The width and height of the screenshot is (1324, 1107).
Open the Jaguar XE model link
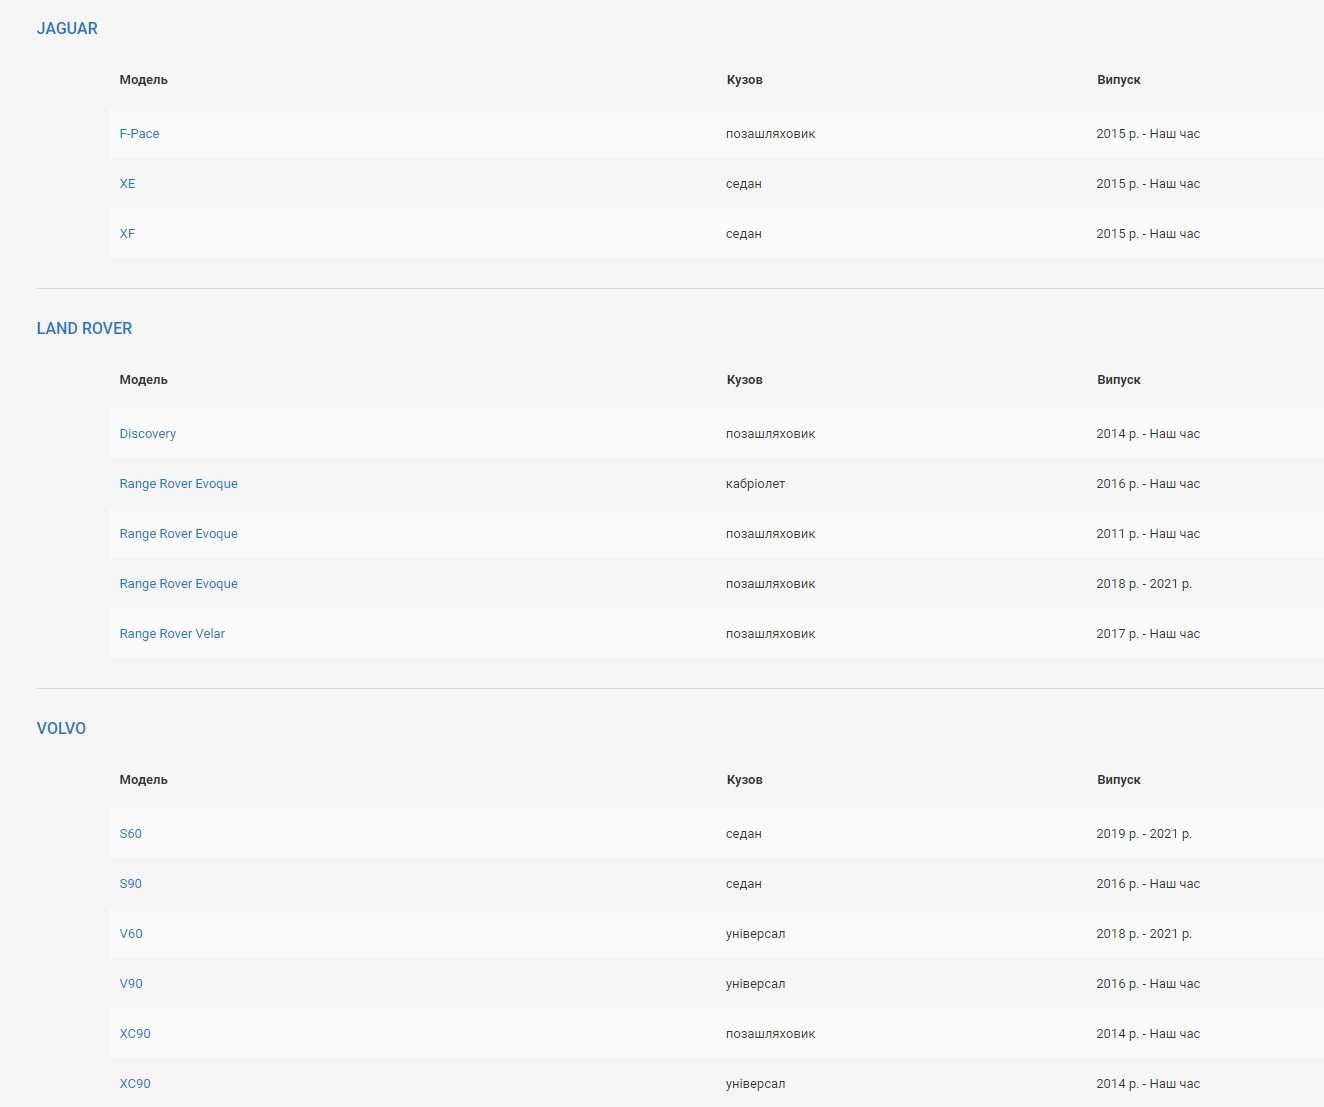[x=127, y=183]
